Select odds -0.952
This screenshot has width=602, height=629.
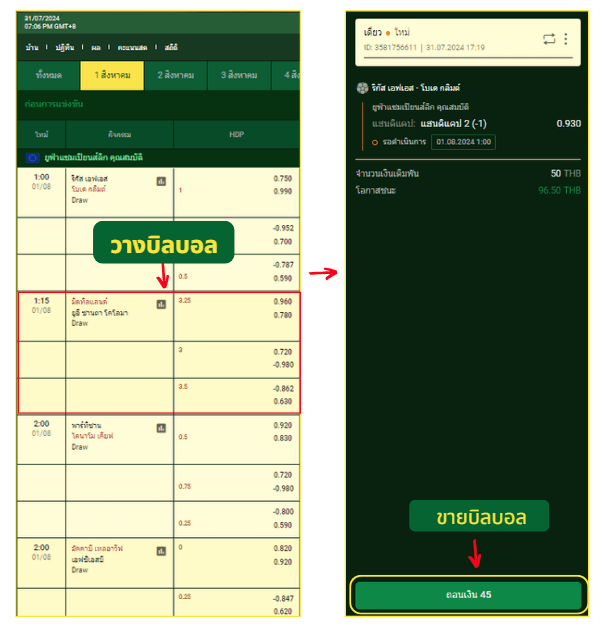283,228
